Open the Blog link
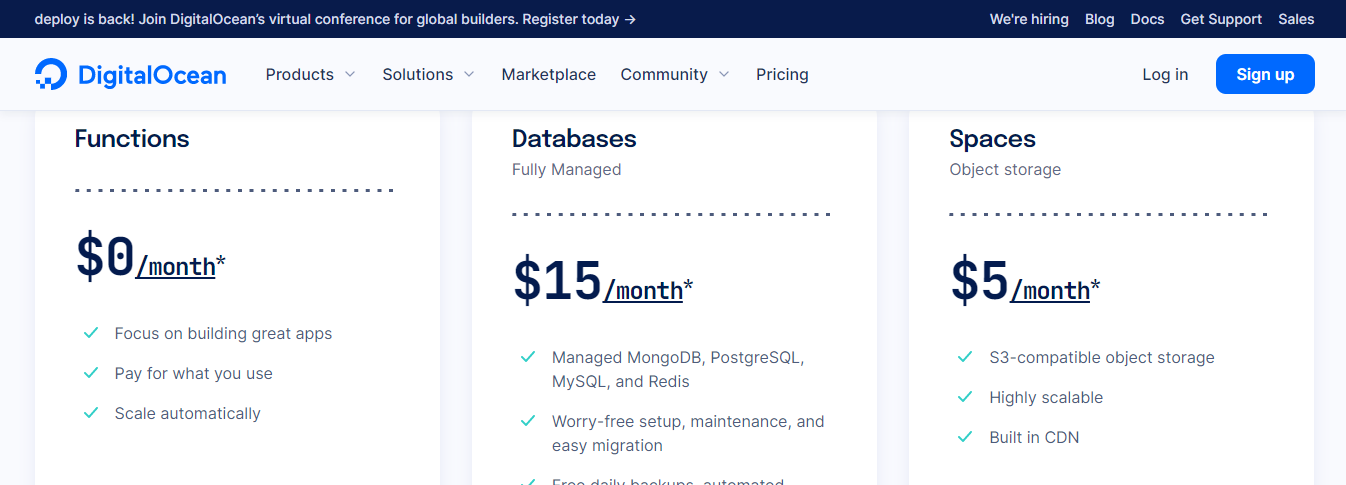The width and height of the screenshot is (1346, 485). tap(1099, 19)
